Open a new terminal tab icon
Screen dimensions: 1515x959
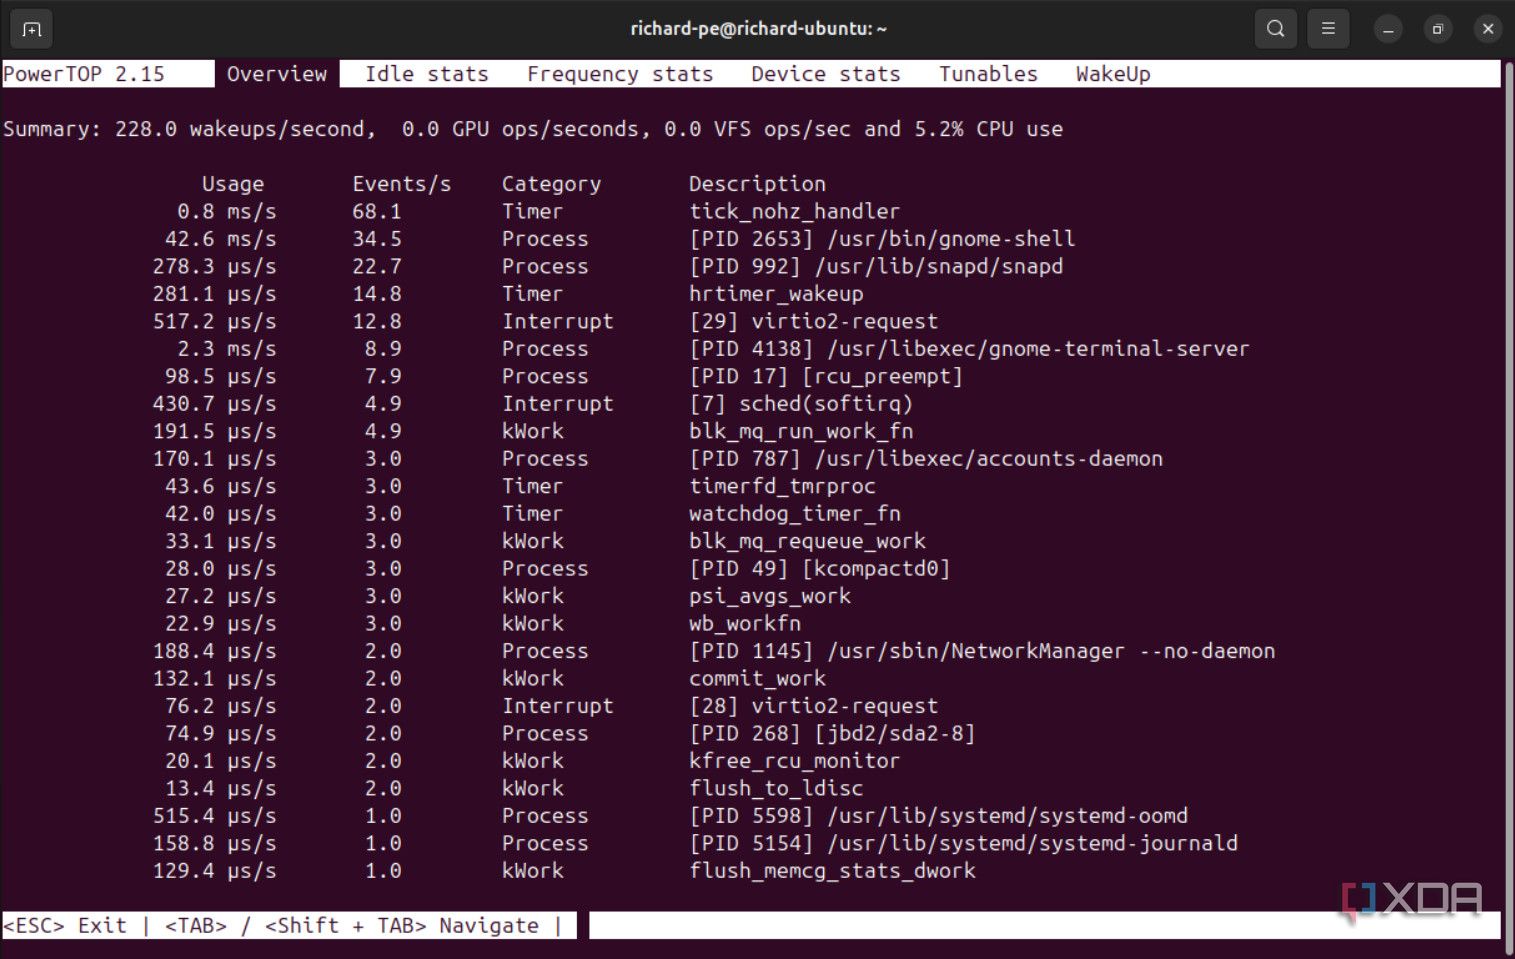[x=31, y=29]
